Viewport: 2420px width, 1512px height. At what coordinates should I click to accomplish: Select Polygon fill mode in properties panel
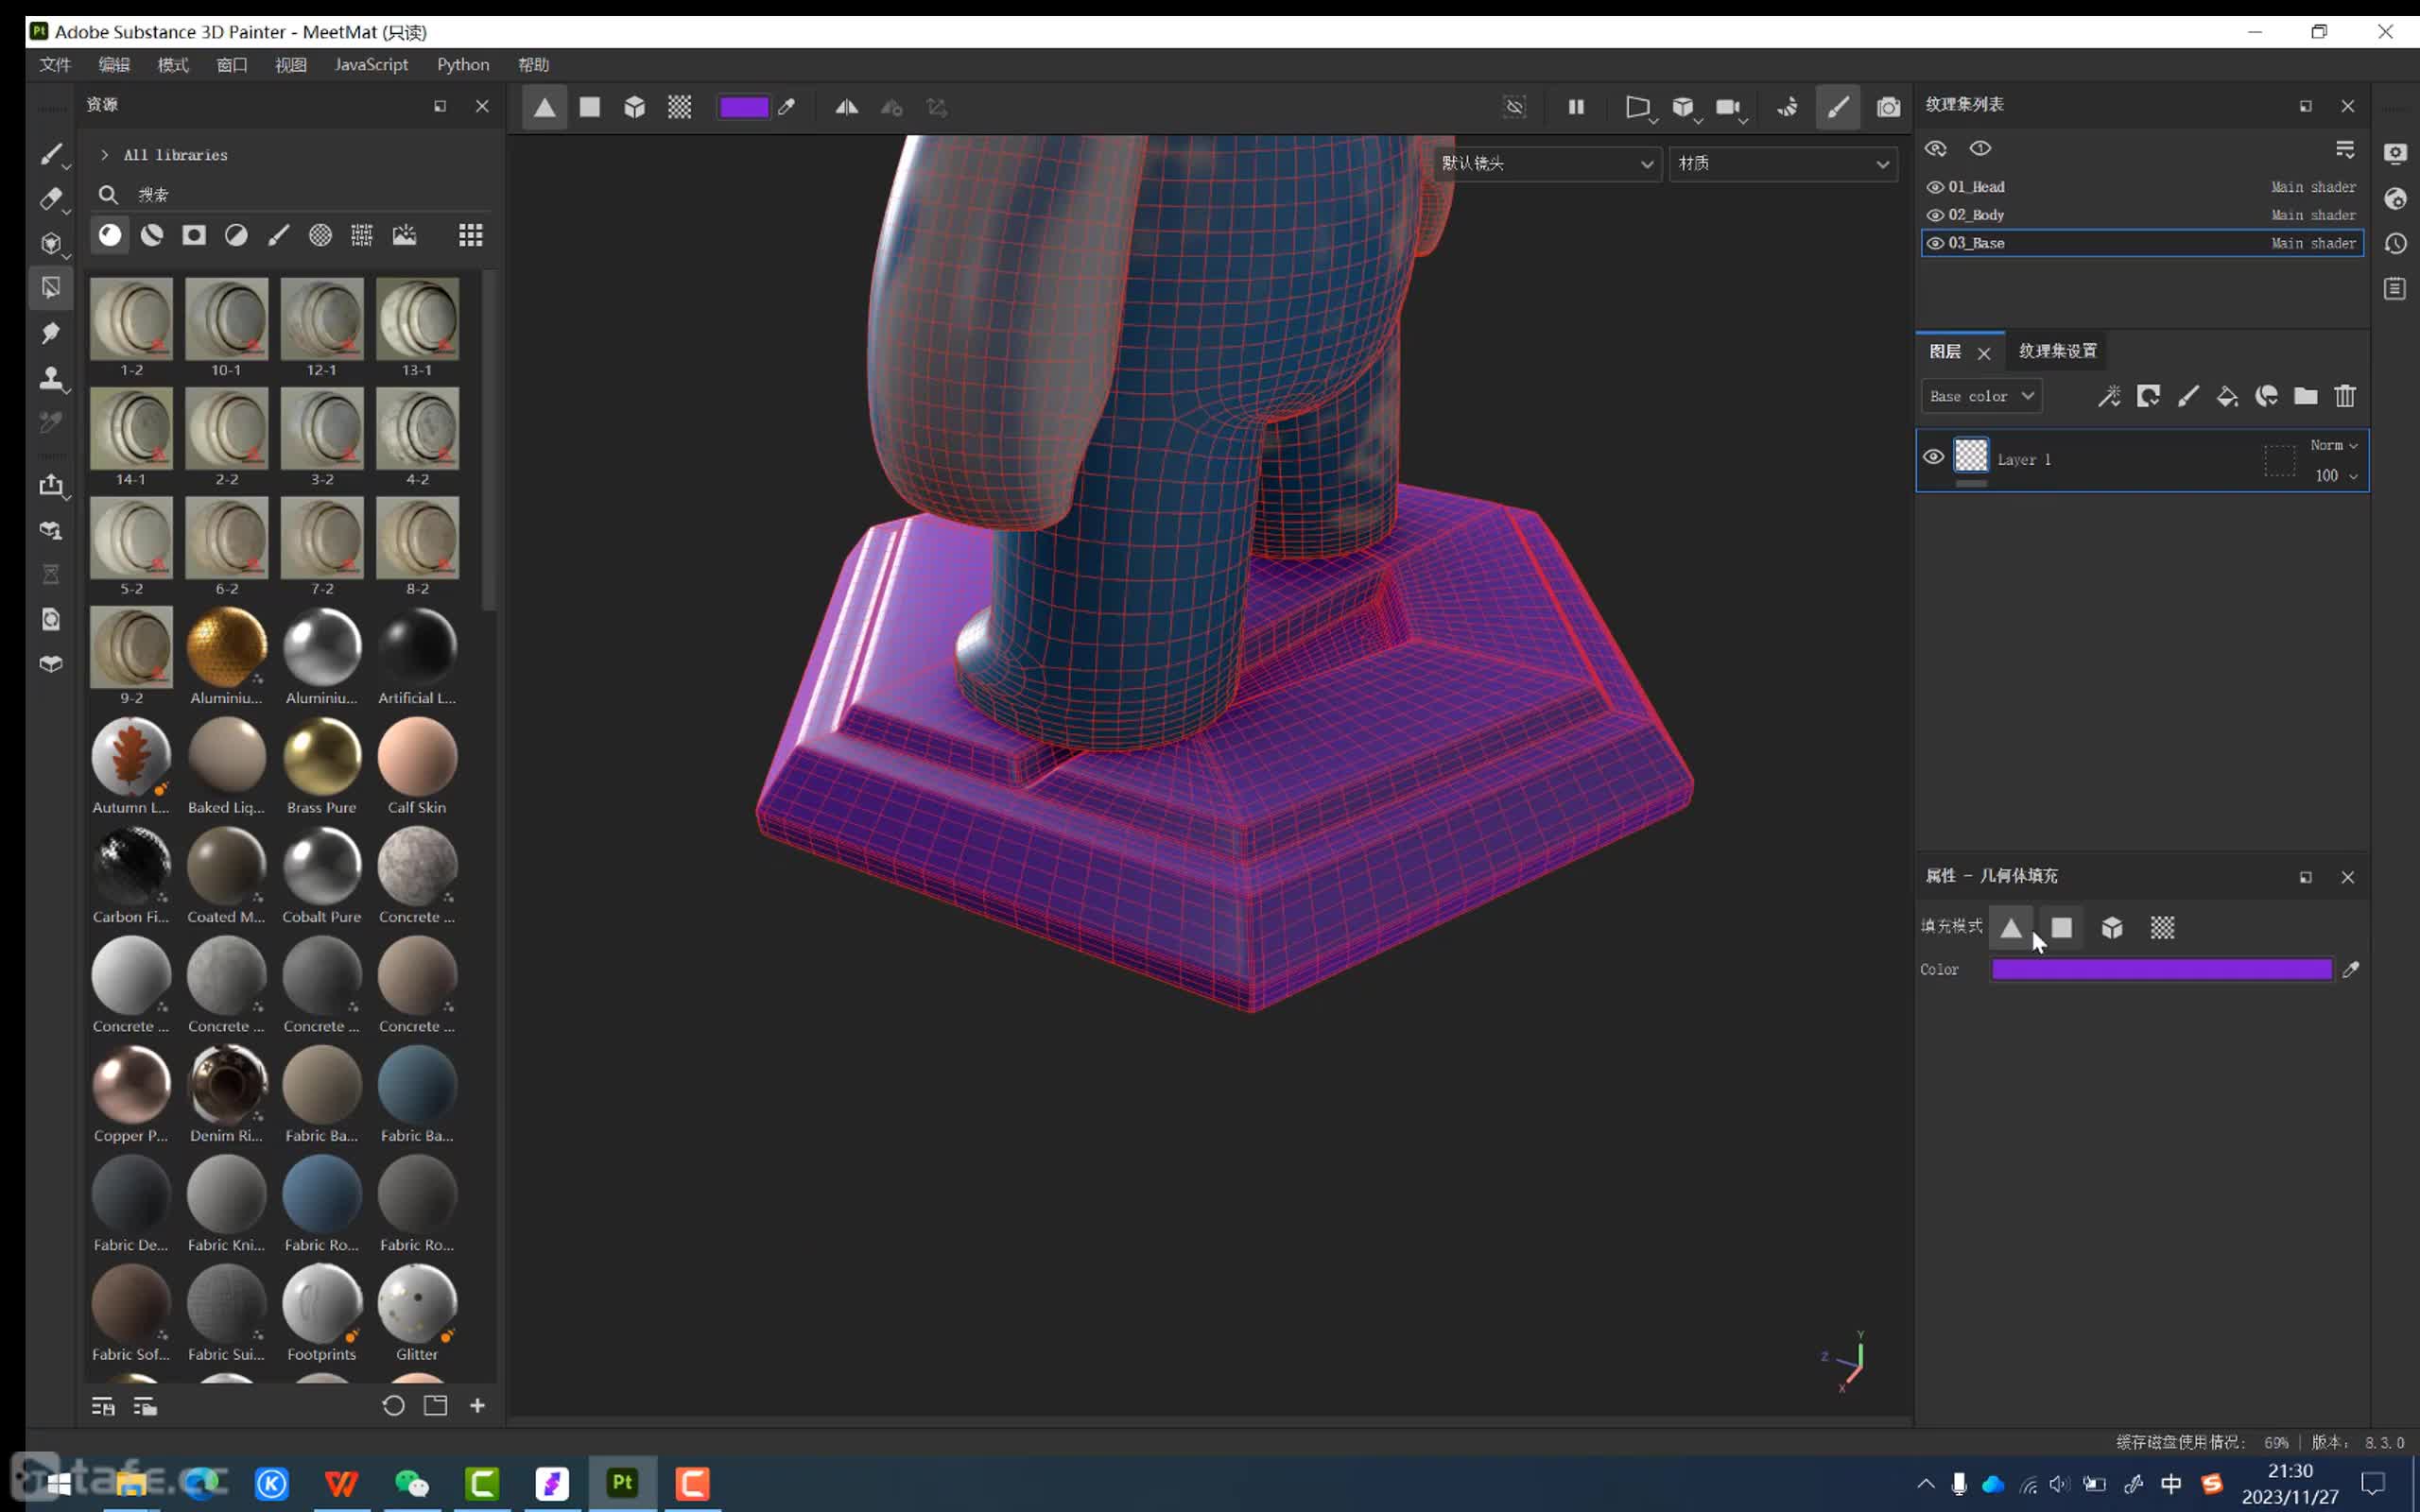2062,928
